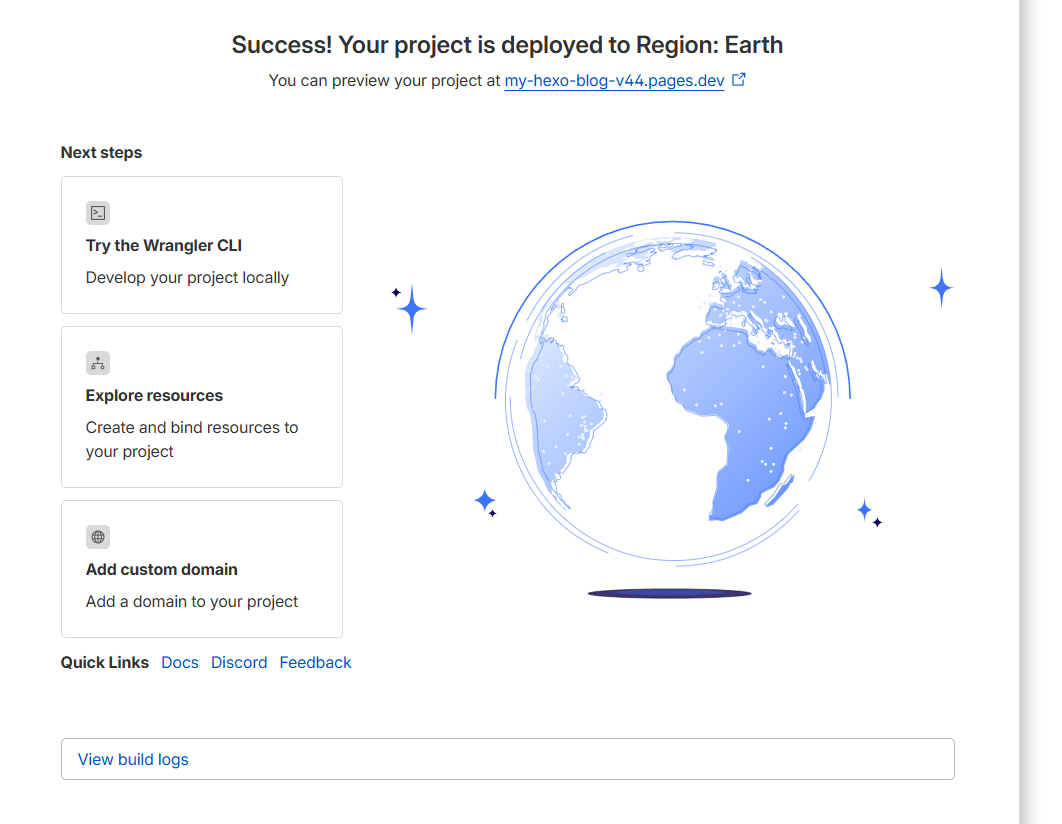
Task: Click the resources tree icon in Explore card
Action: click(98, 363)
